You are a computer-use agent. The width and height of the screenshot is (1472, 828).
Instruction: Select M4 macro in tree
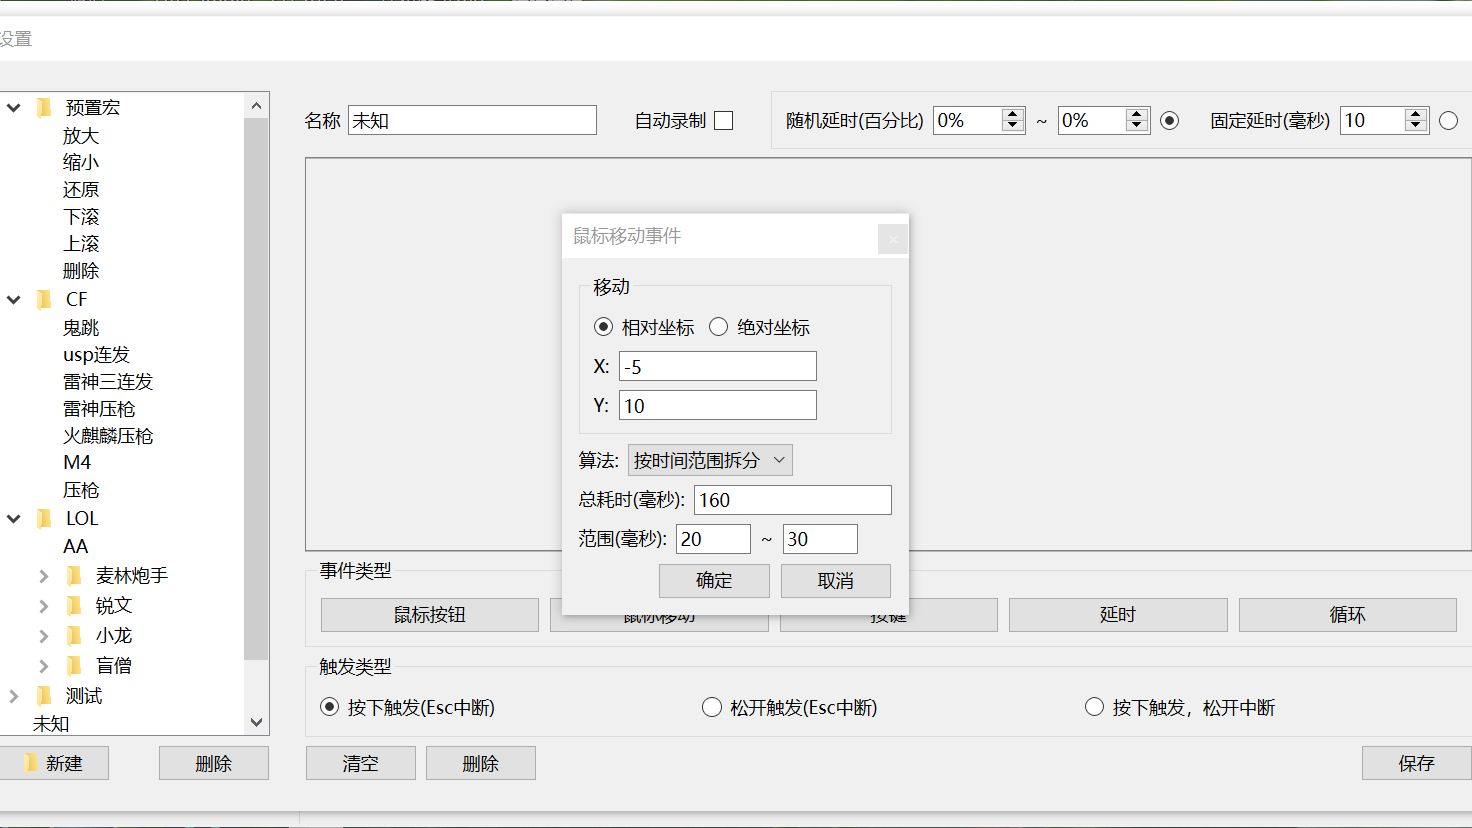[77, 462]
